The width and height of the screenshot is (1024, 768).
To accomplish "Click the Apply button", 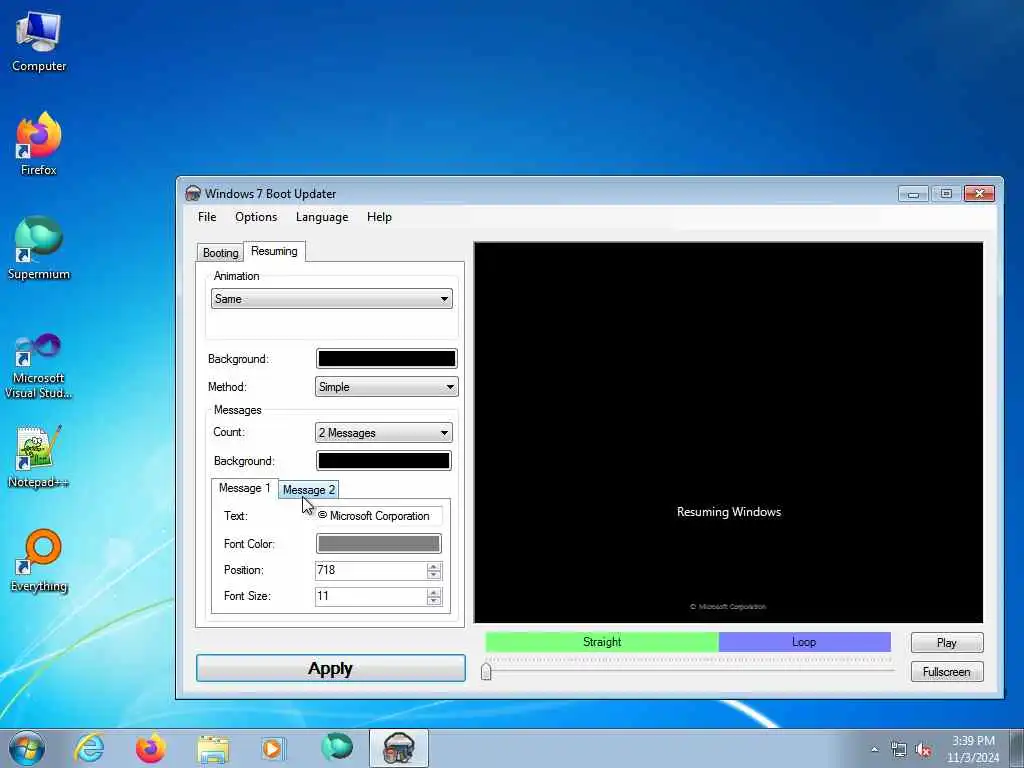I will point(331,668).
